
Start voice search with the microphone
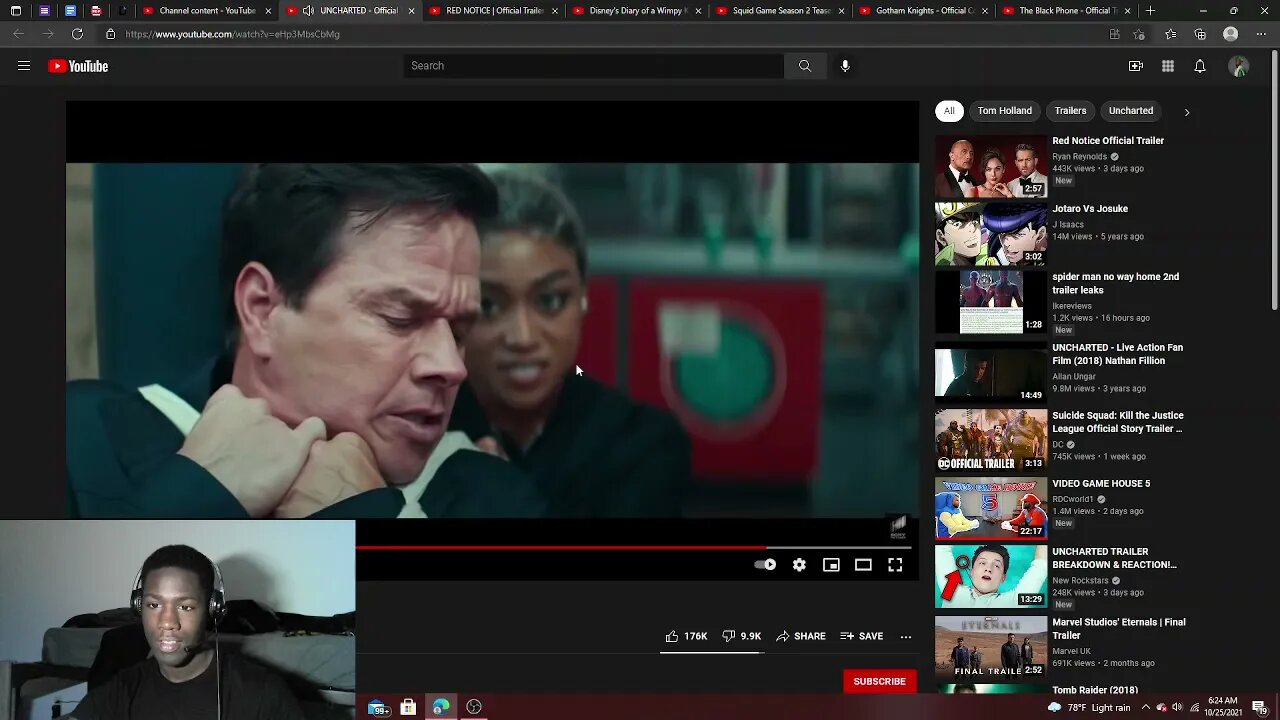point(845,66)
